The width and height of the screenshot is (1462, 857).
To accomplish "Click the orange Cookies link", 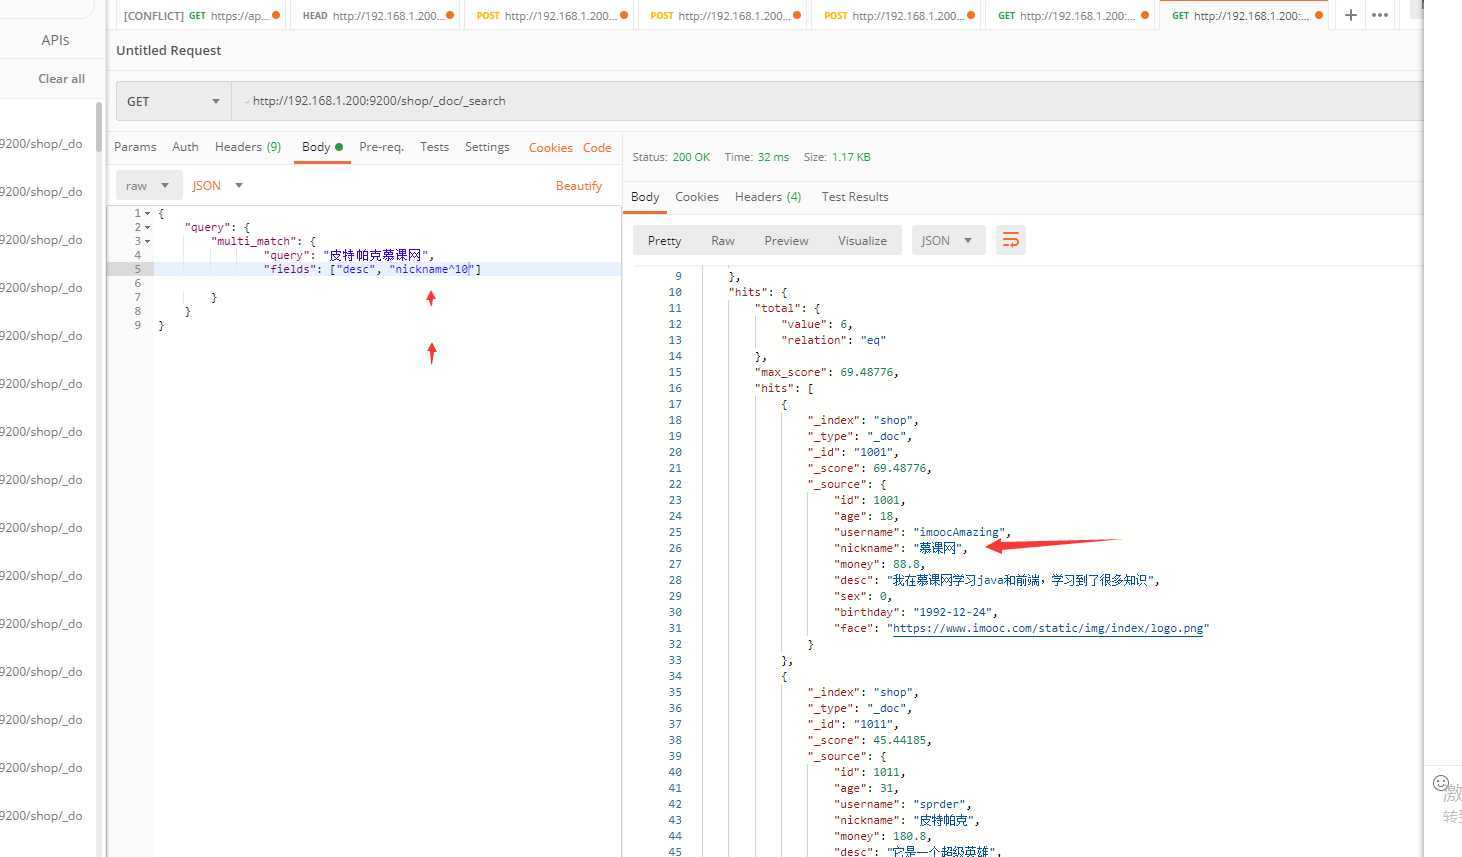I will pyautogui.click(x=550, y=147).
